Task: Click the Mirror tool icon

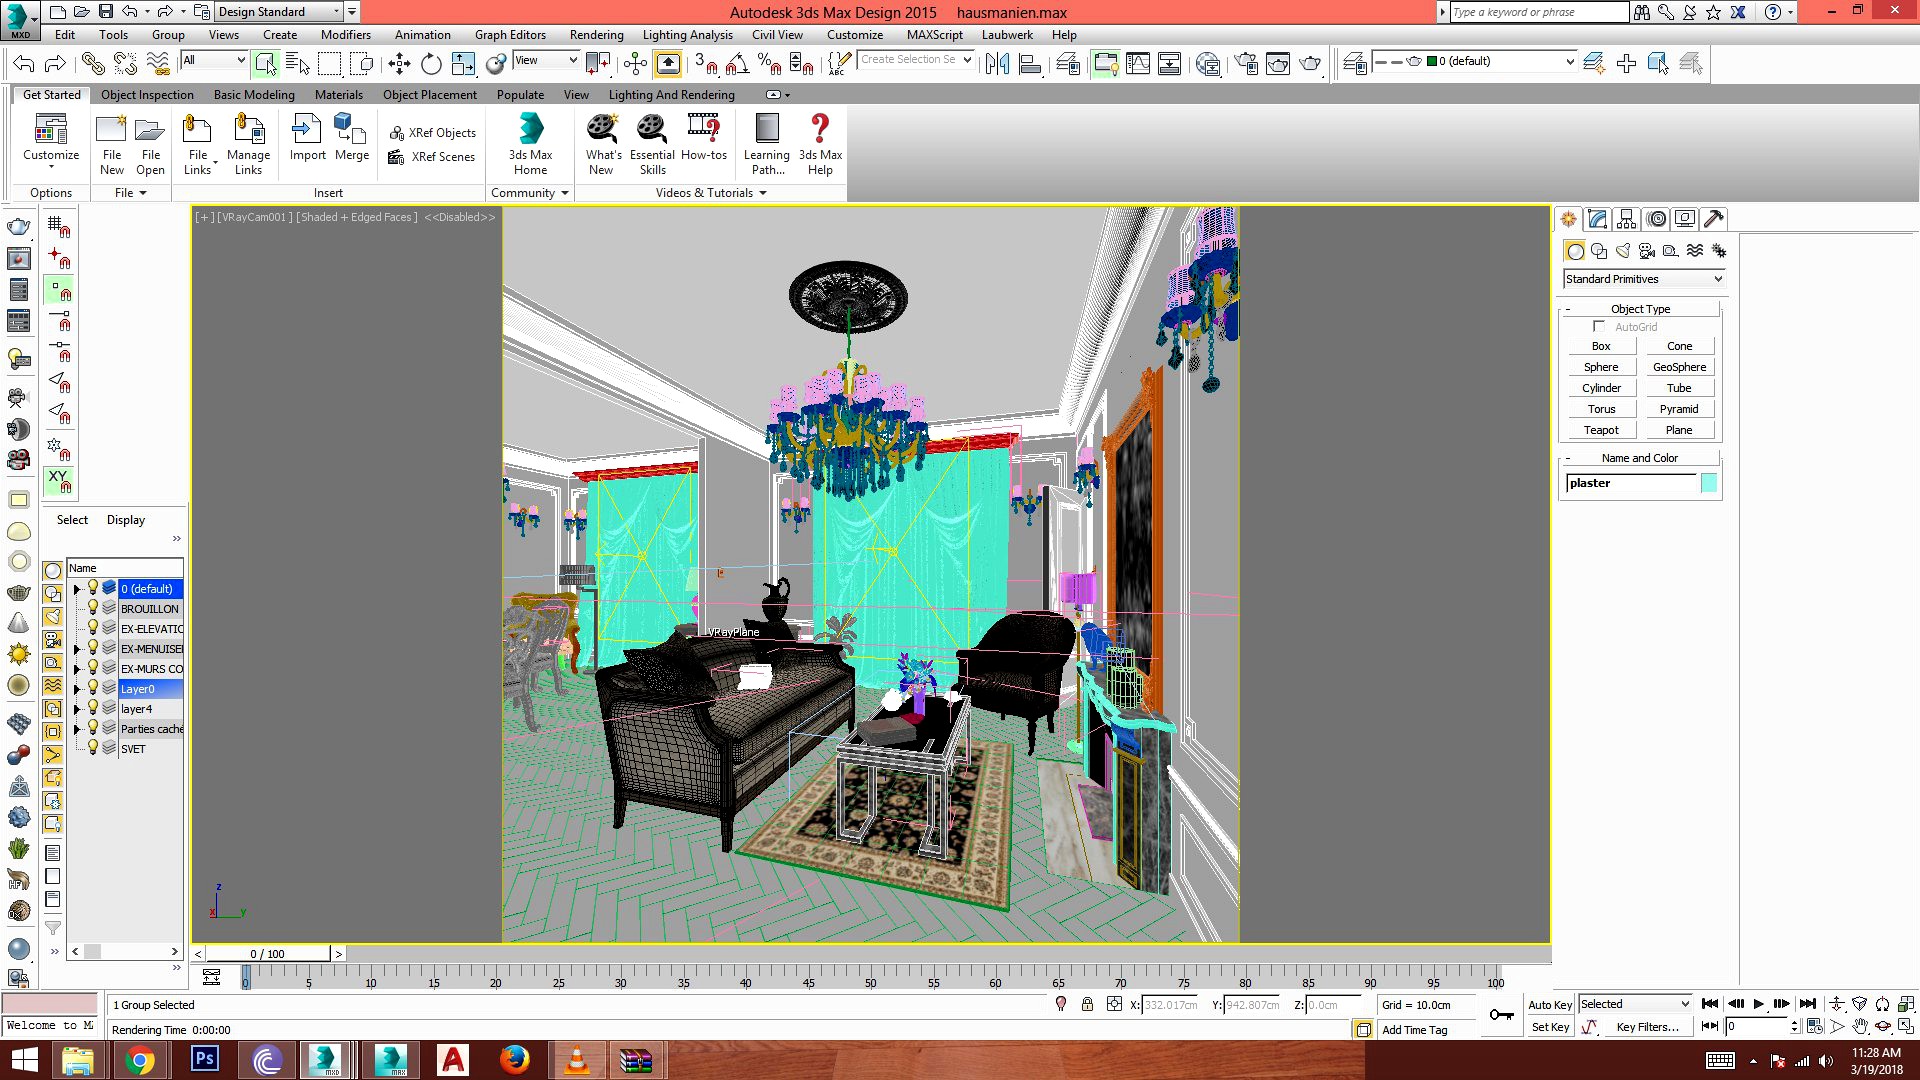Action: coord(997,64)
